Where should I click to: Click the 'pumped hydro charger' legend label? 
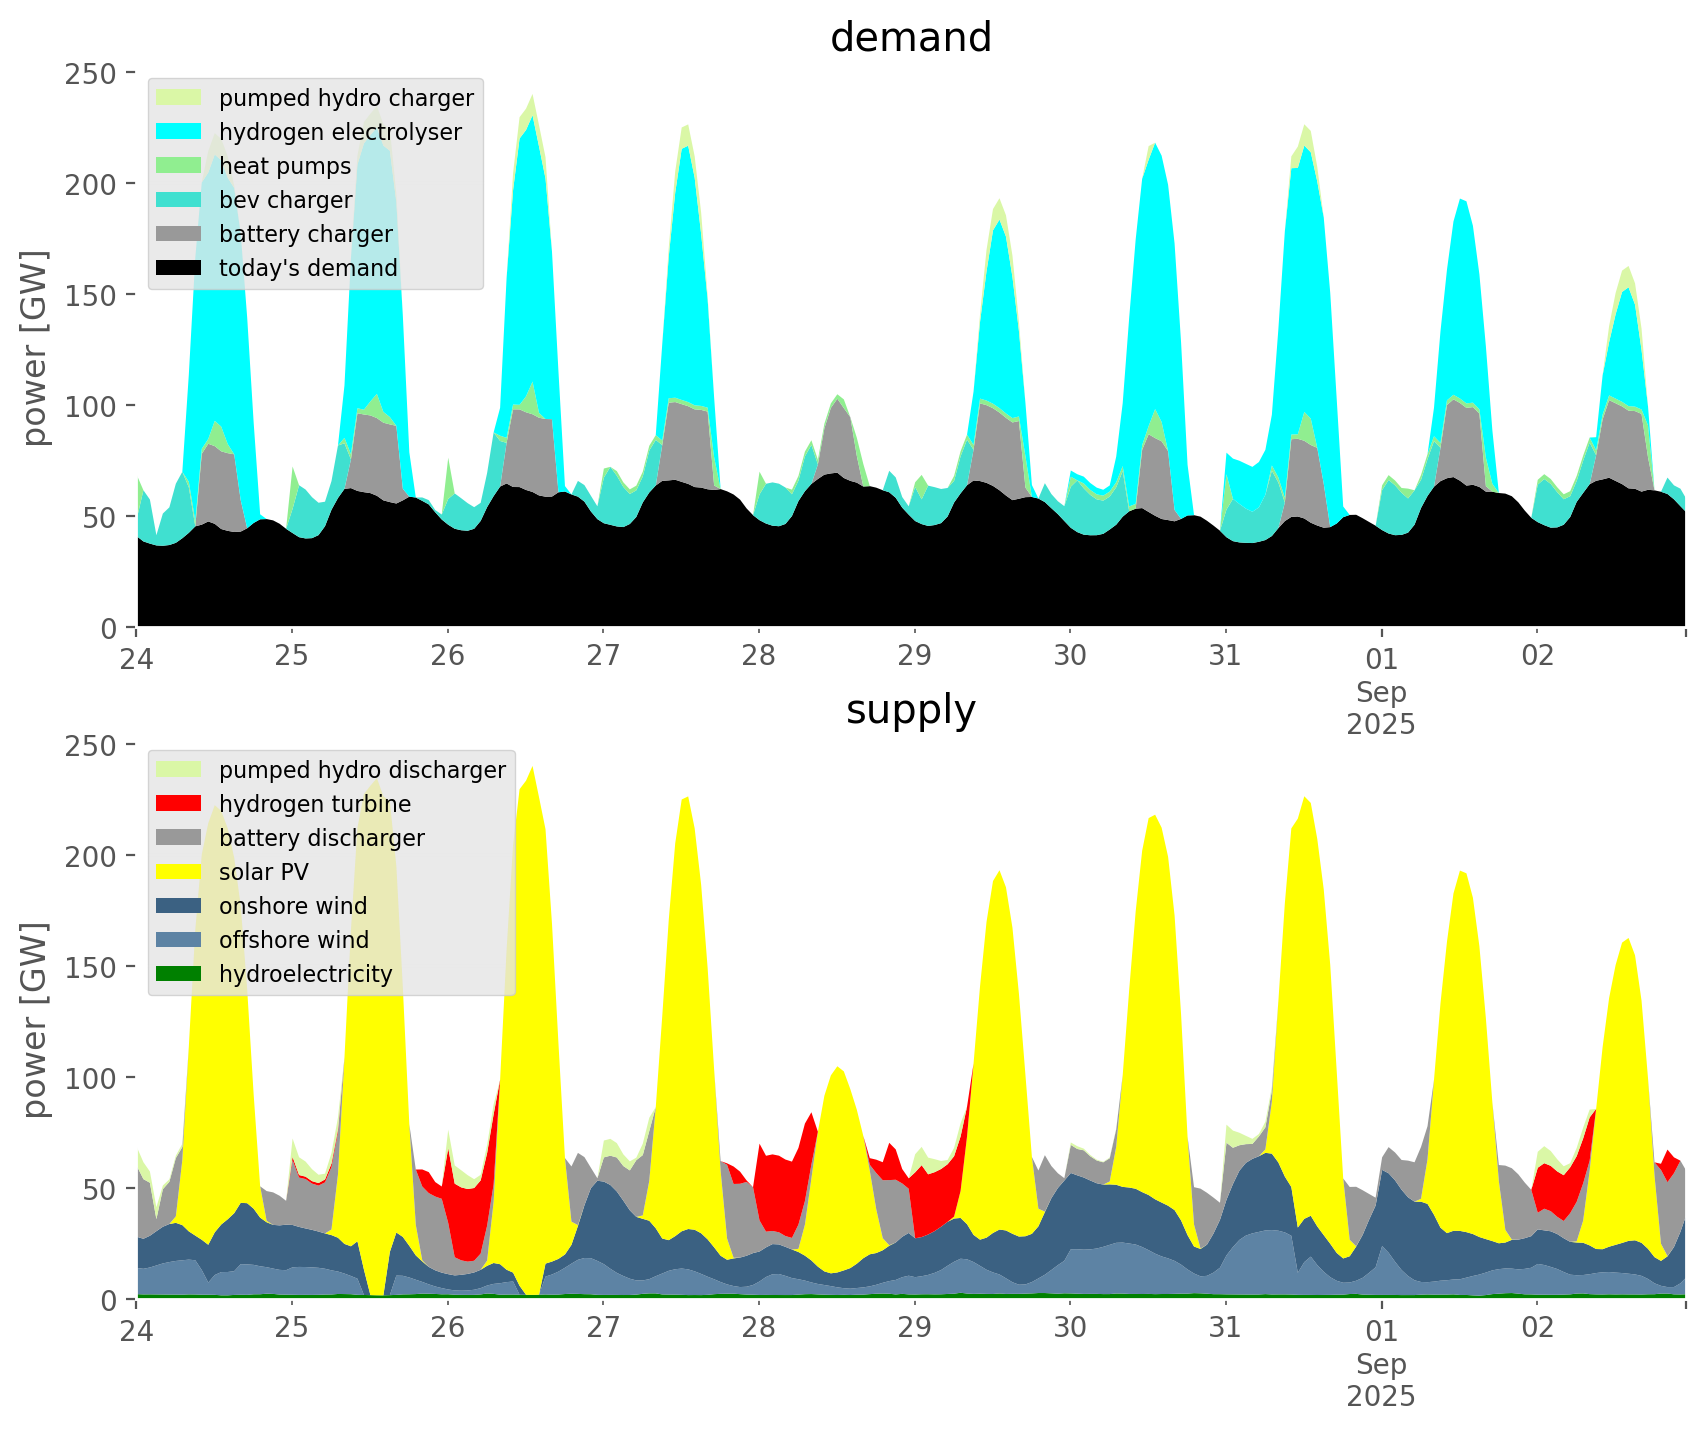346,98
